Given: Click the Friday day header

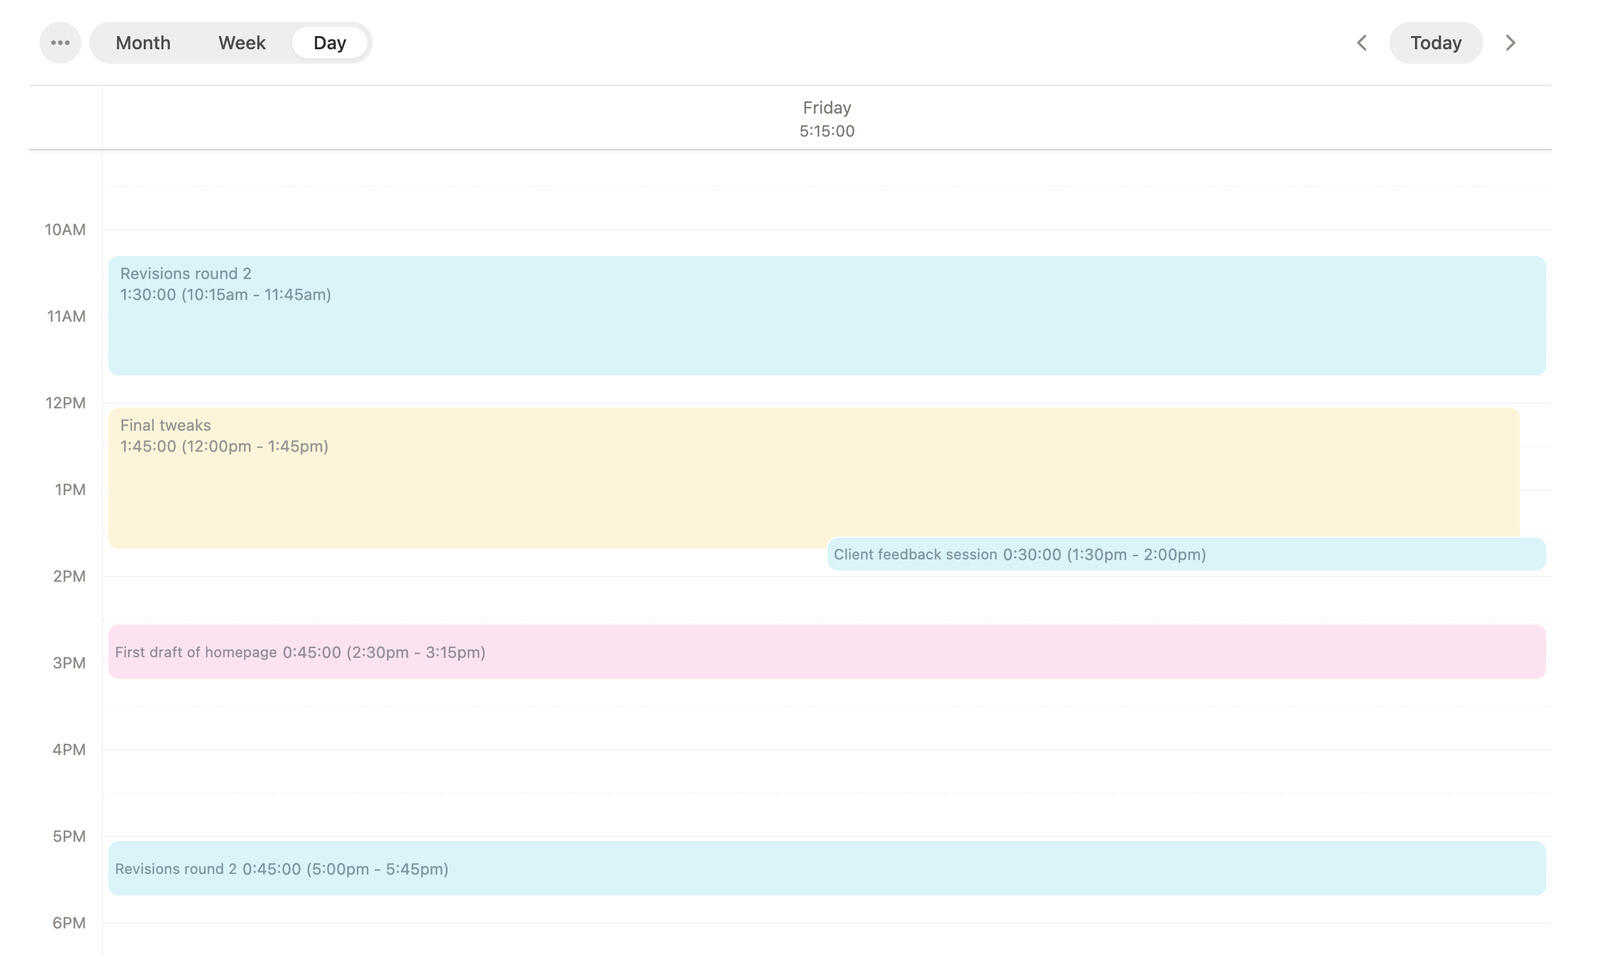Looking at the screenshot, I should tap(826, 107).
